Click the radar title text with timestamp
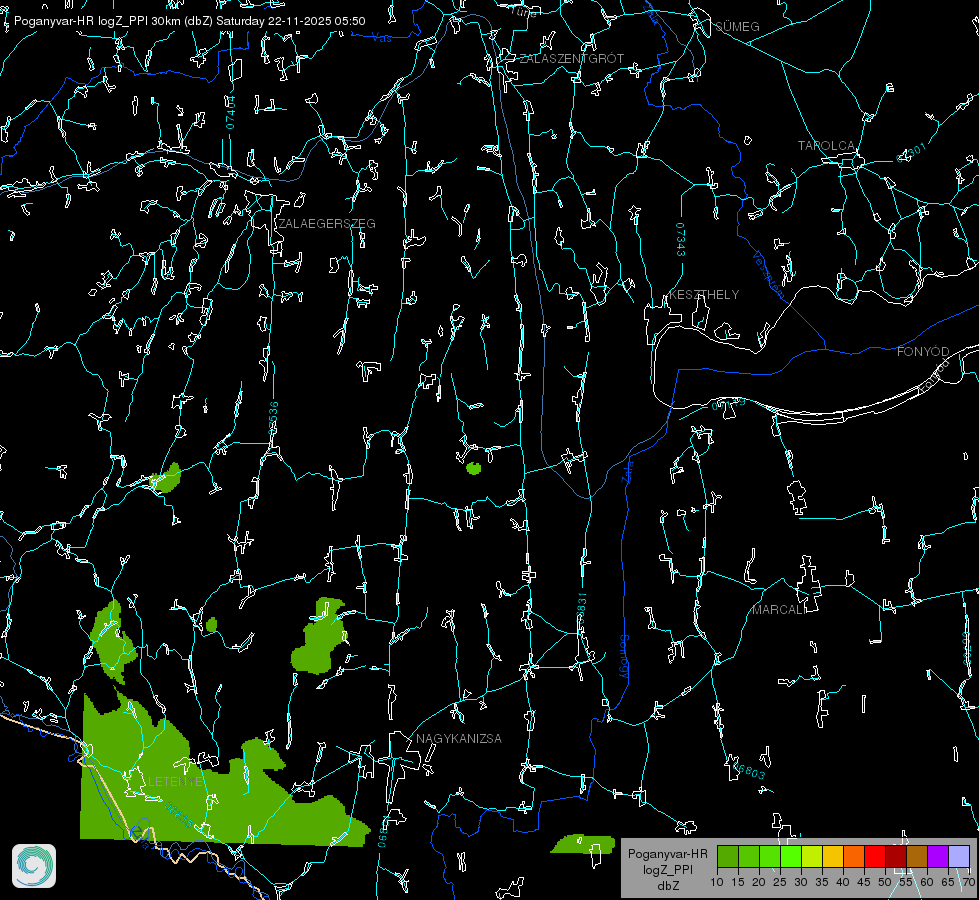The height and width of the screenshot is (900, 979). (190, 21)
